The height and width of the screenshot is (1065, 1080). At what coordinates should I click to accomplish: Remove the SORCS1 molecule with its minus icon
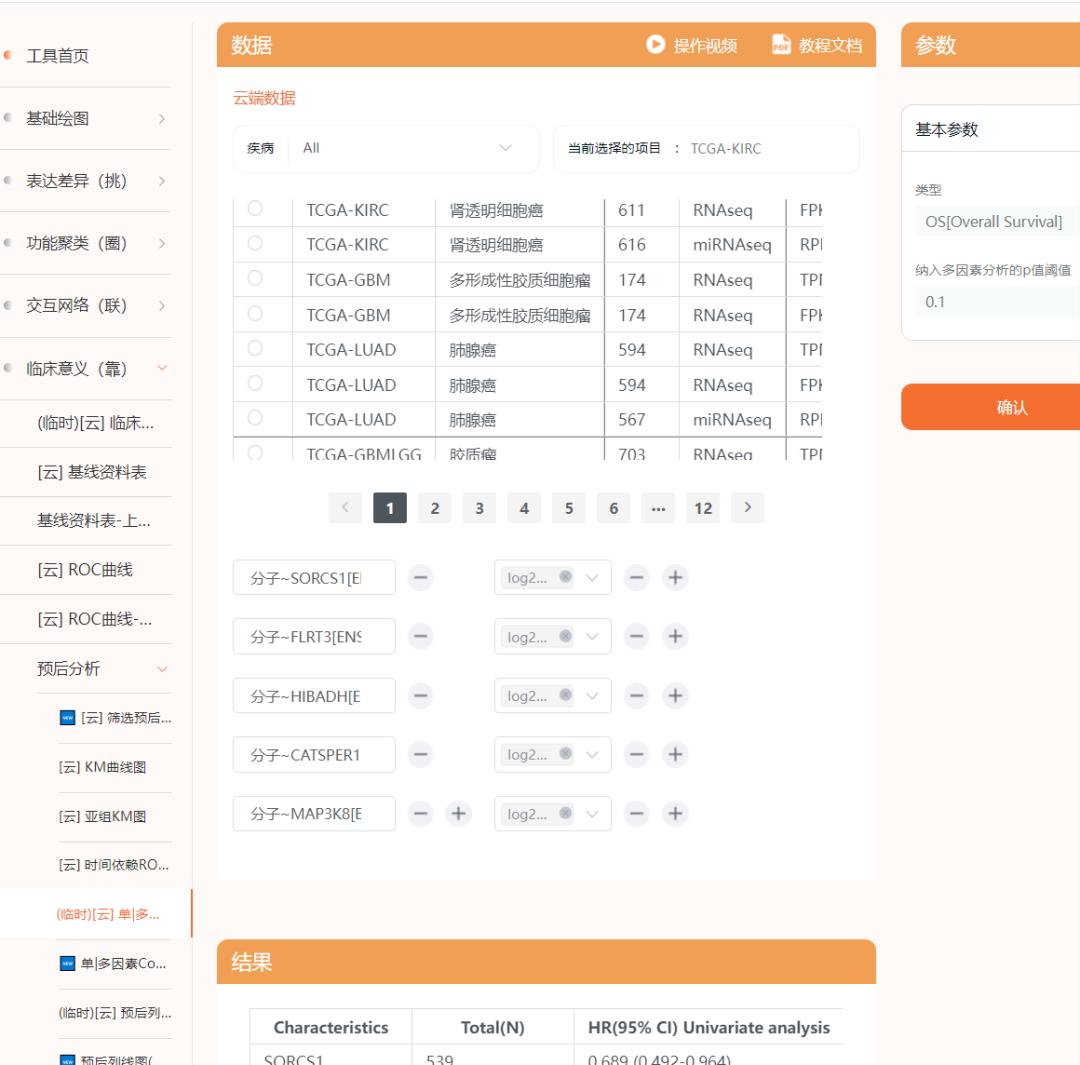point(420,577)
